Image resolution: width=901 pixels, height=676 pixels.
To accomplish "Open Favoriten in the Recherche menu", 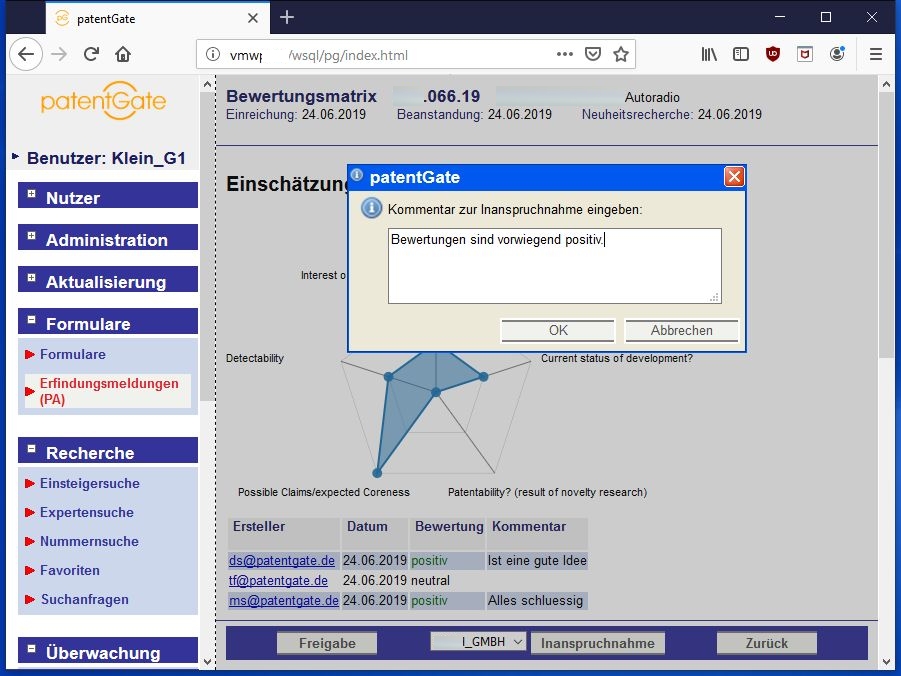I will (x=70, y=570).
